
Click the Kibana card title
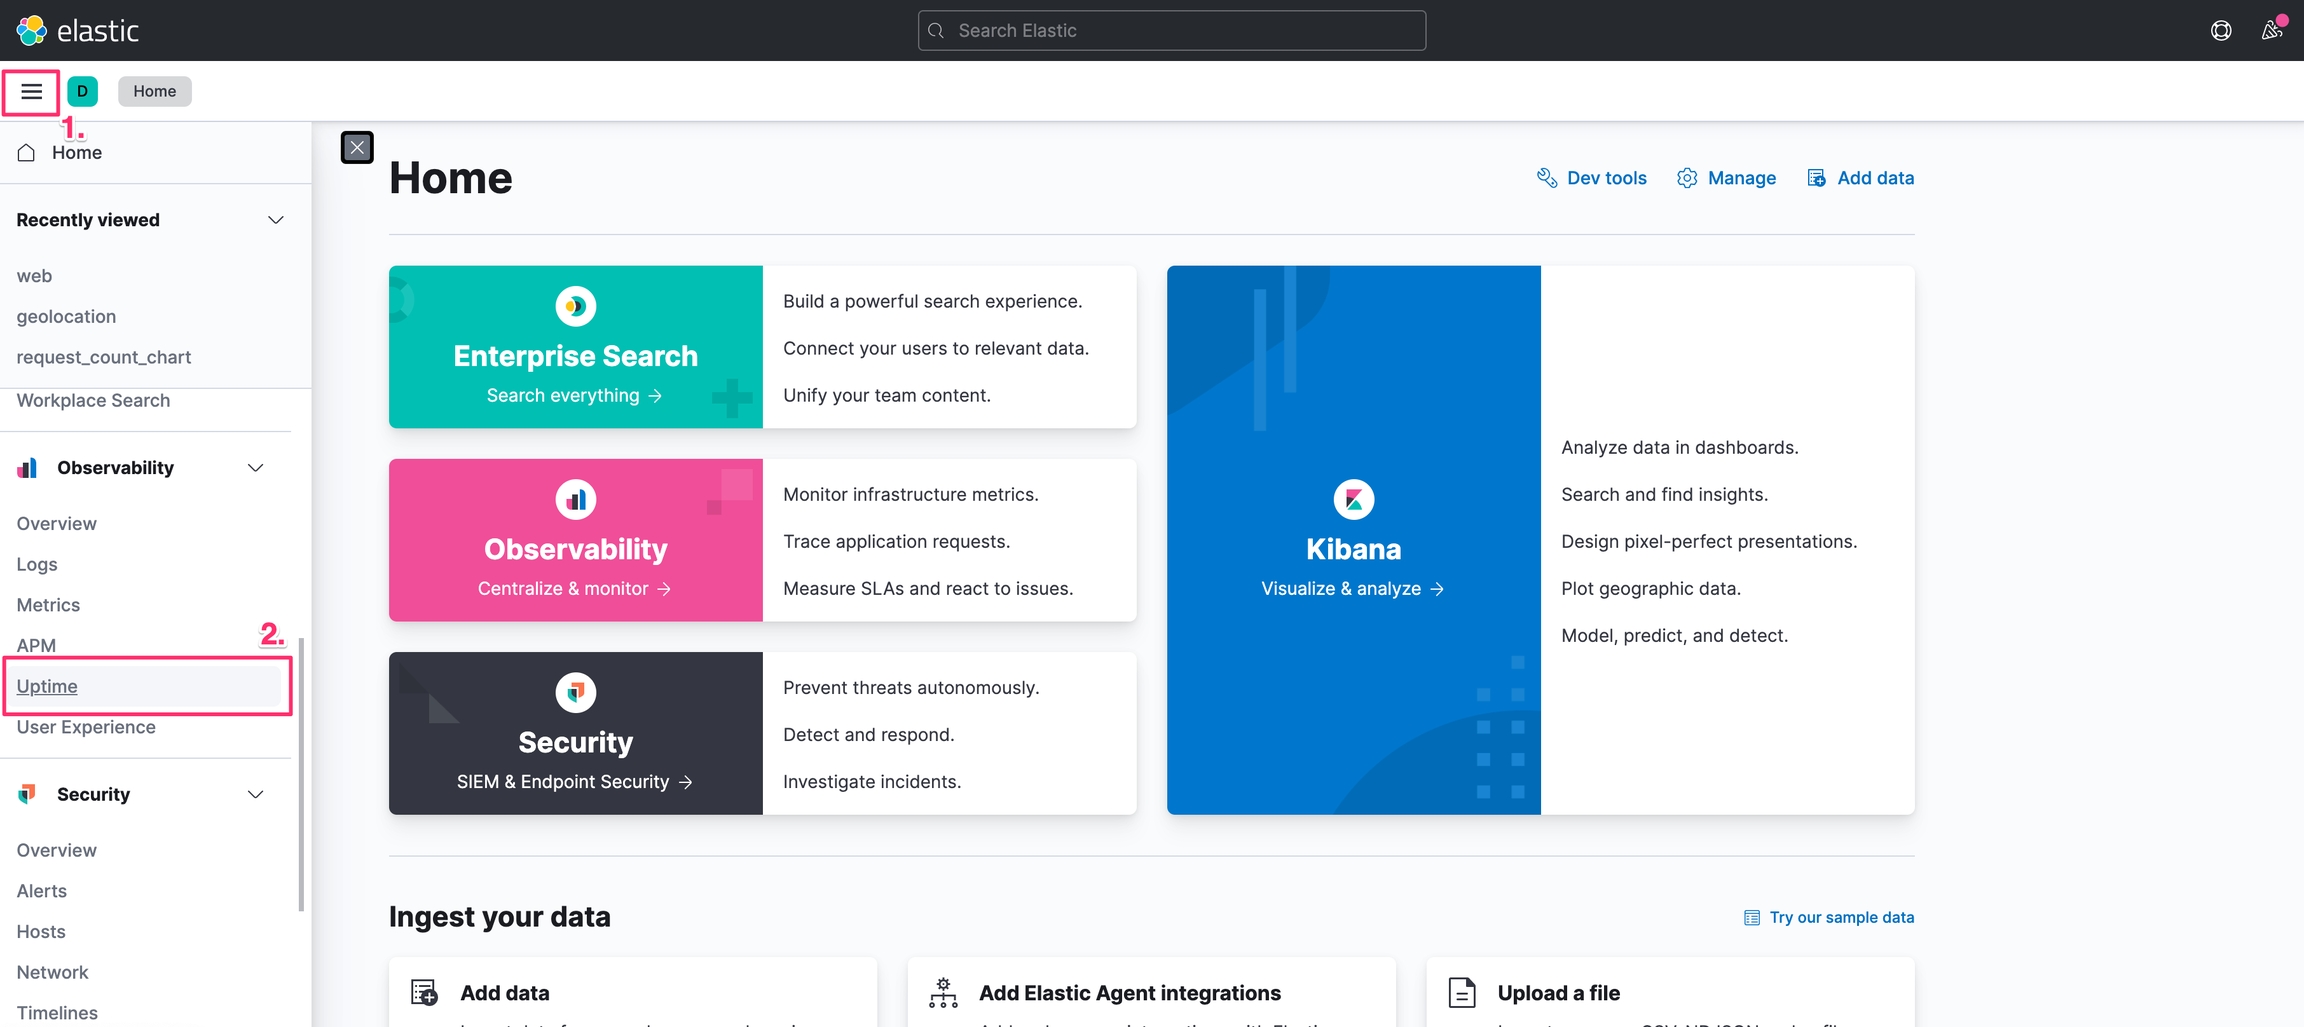(1354, 549)
